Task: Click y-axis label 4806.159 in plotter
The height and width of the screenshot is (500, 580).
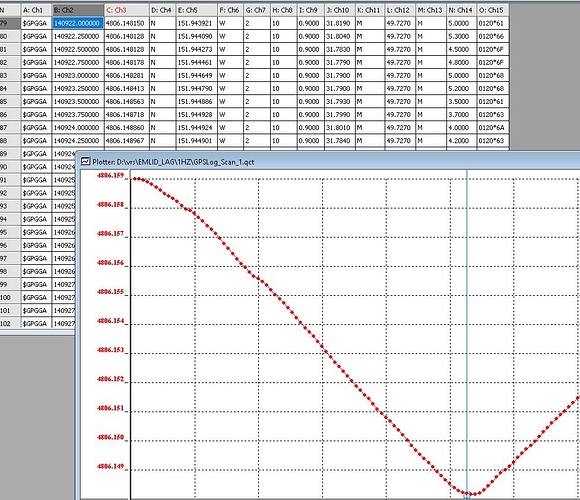Action: (110, 175)
